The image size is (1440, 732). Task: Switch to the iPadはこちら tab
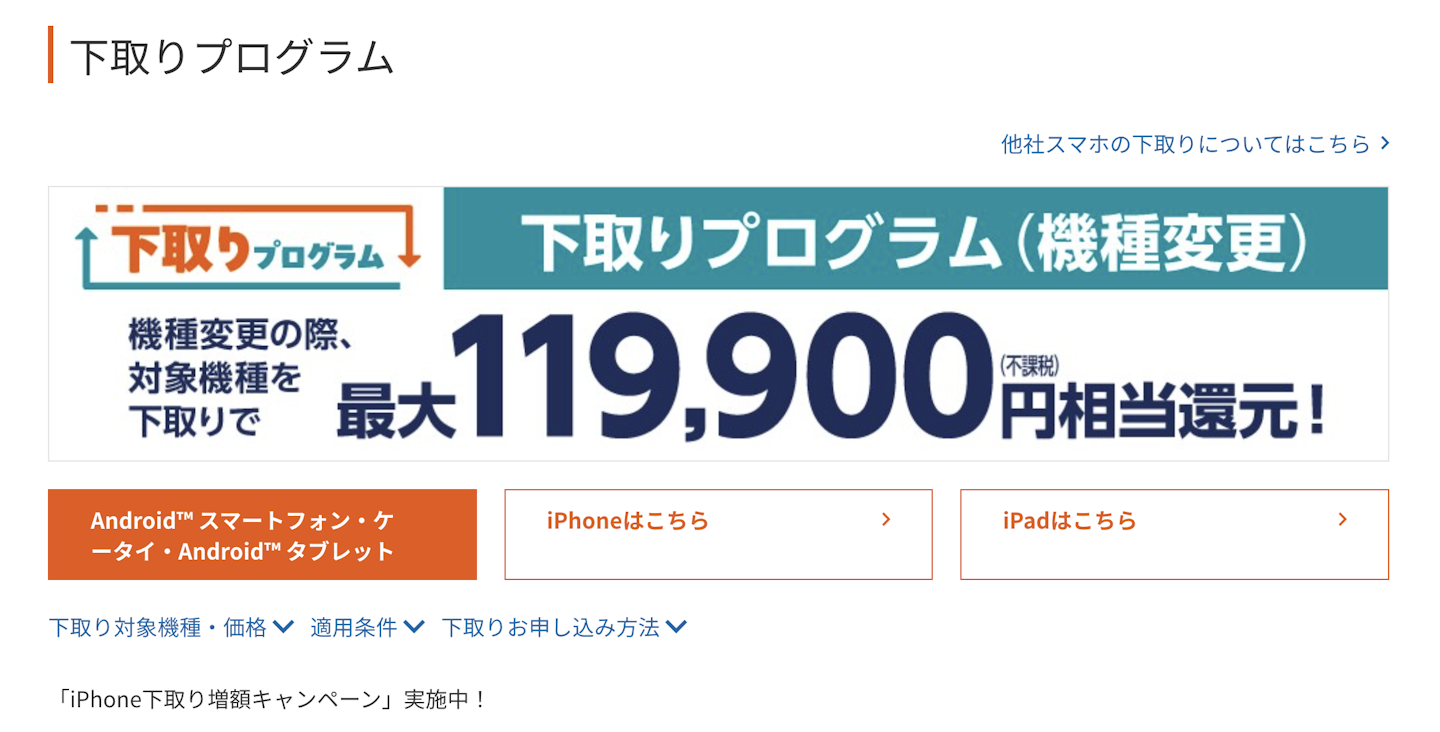point(1174,534)
